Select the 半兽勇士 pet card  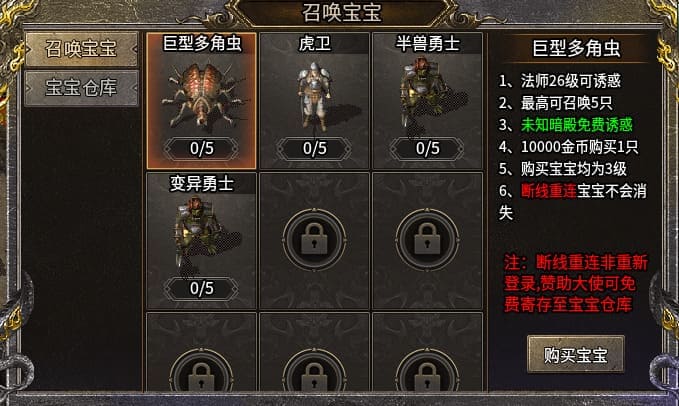tap(427, 100)
